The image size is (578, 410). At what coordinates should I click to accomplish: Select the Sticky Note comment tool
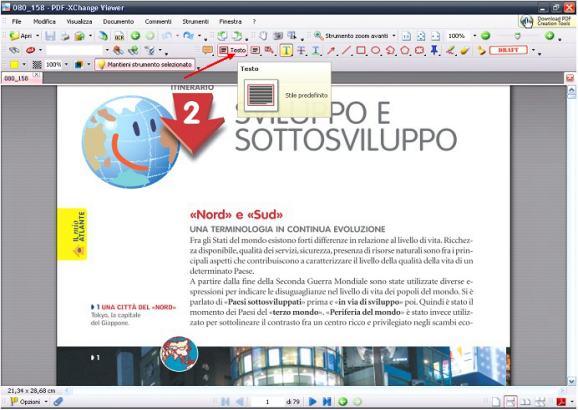pos(207,50)
